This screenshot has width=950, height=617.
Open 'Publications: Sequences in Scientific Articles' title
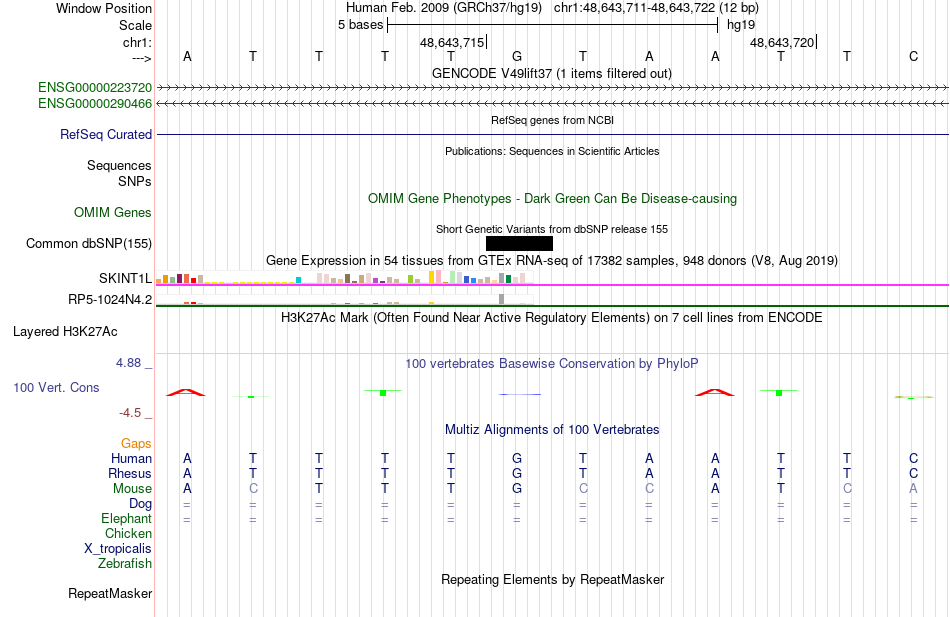coord(552,151)
